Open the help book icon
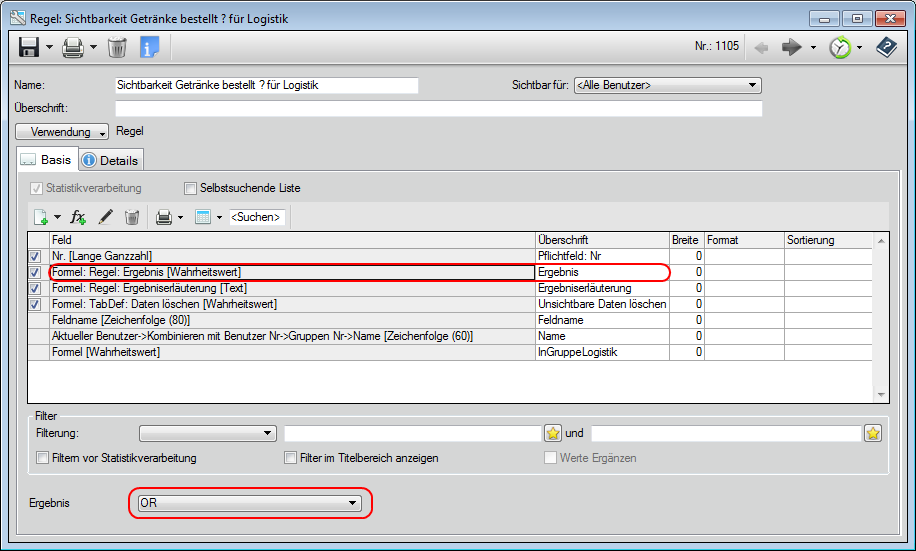This screenshot has width=916, height=551. (886, 47)
